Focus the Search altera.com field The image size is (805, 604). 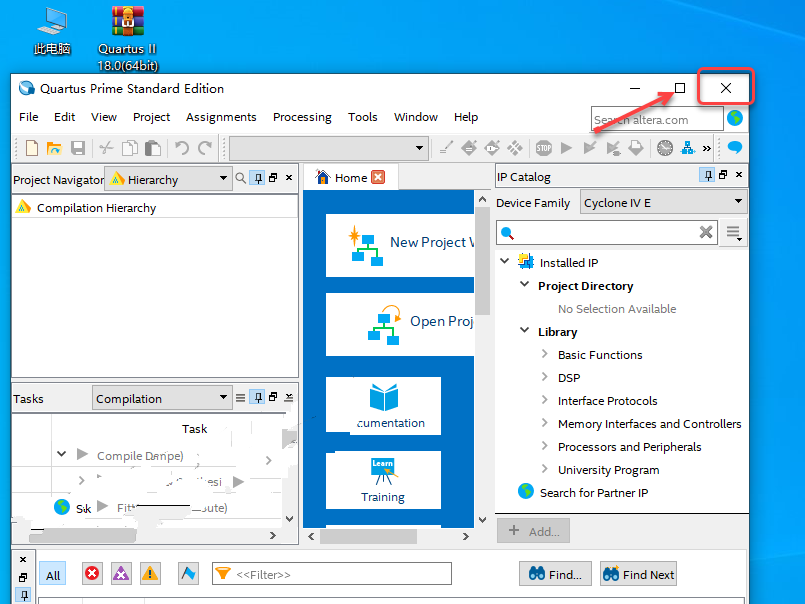(657, 119)
